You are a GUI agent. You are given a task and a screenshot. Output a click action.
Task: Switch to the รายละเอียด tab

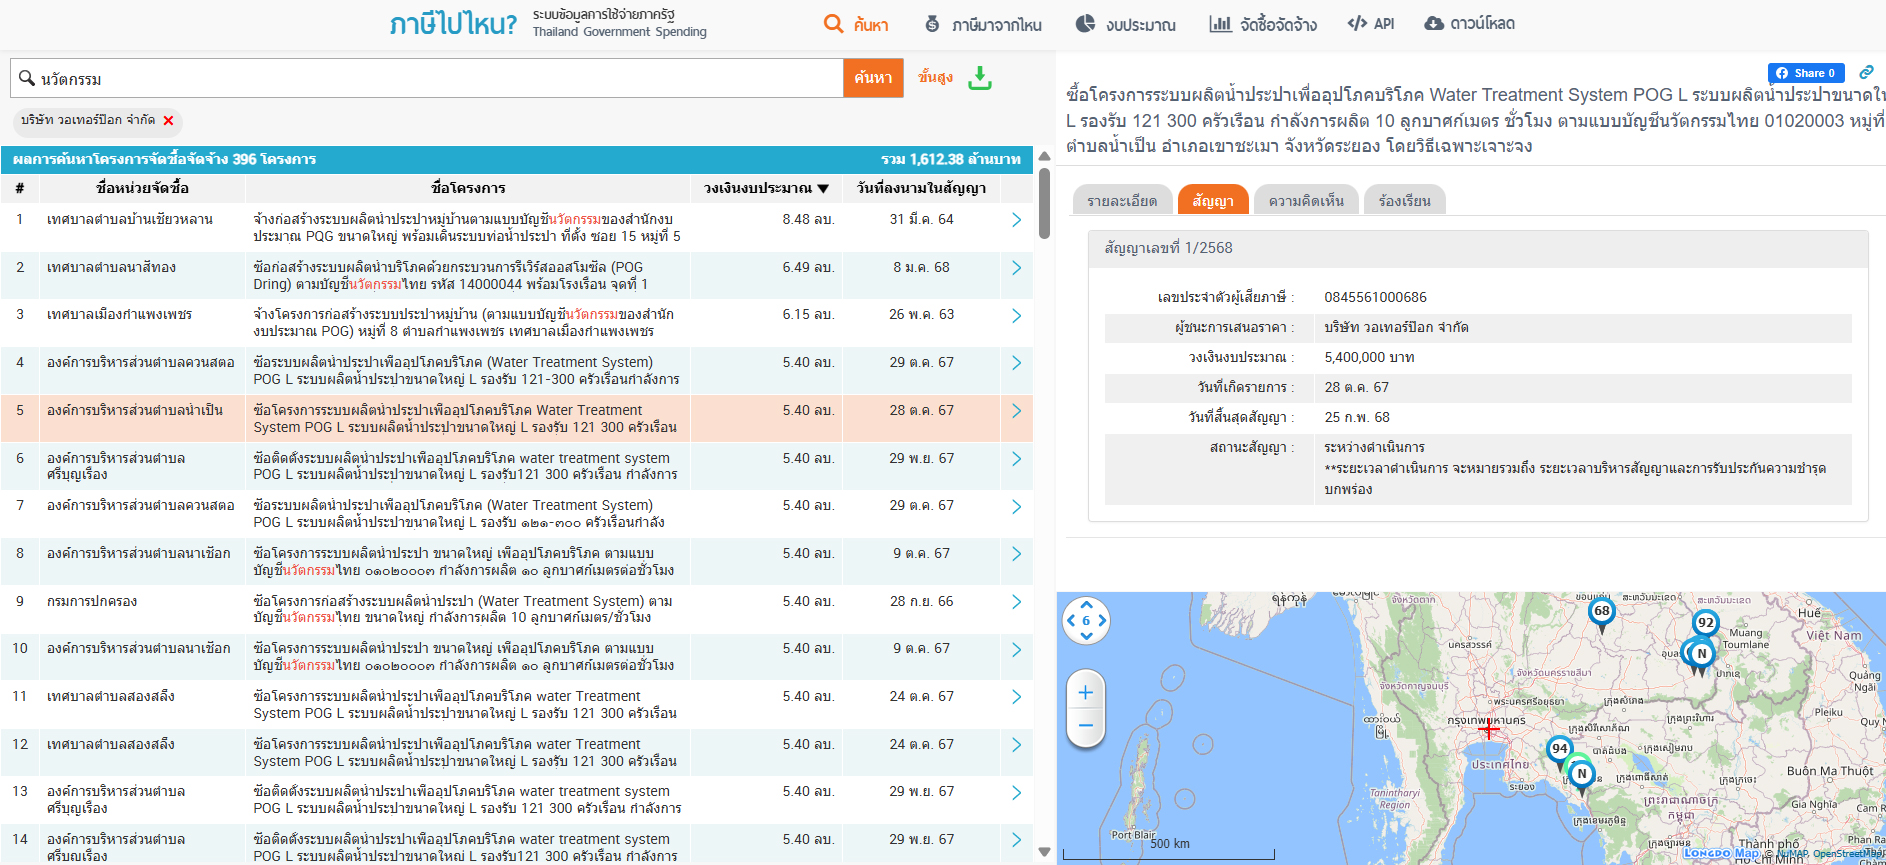coord(1122,201)
